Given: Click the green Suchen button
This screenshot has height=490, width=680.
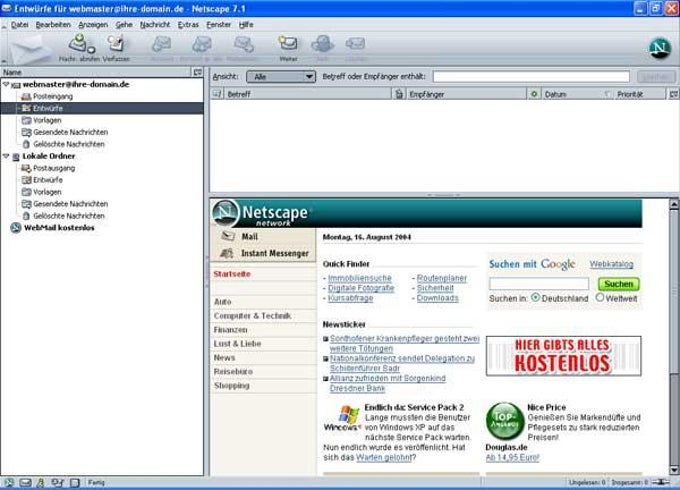Looking at the screenshot, I should click(618, 284).
